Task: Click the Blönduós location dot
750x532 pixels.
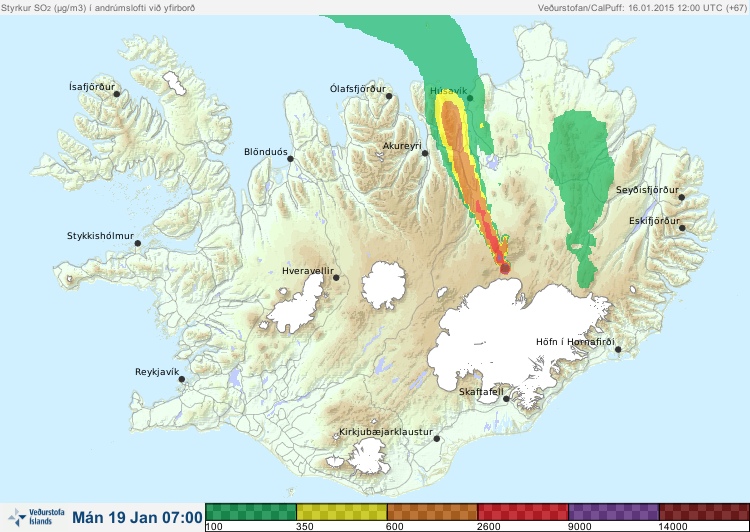Action: (290, 159)
